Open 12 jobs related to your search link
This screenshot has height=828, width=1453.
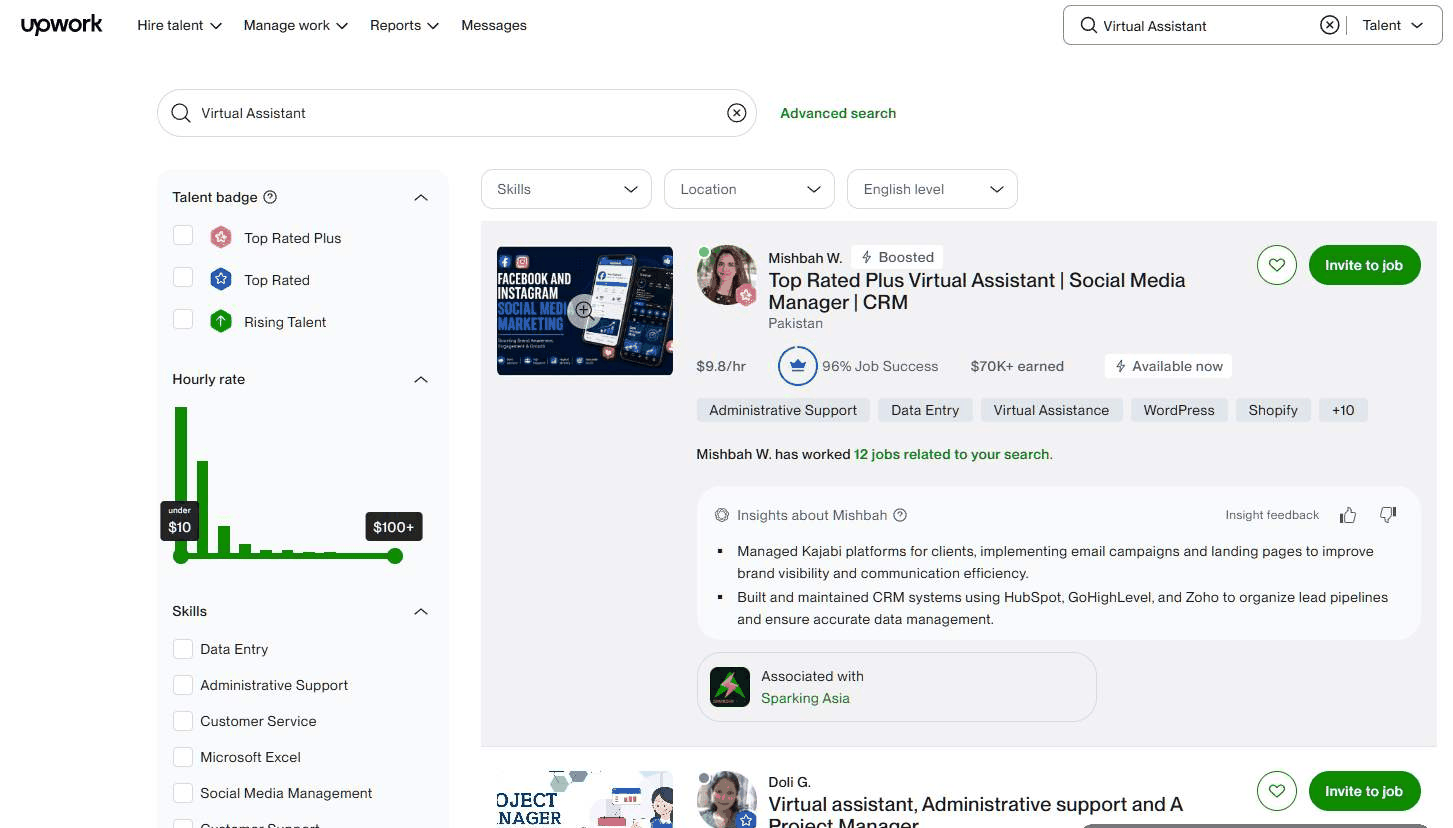[952, 454]
